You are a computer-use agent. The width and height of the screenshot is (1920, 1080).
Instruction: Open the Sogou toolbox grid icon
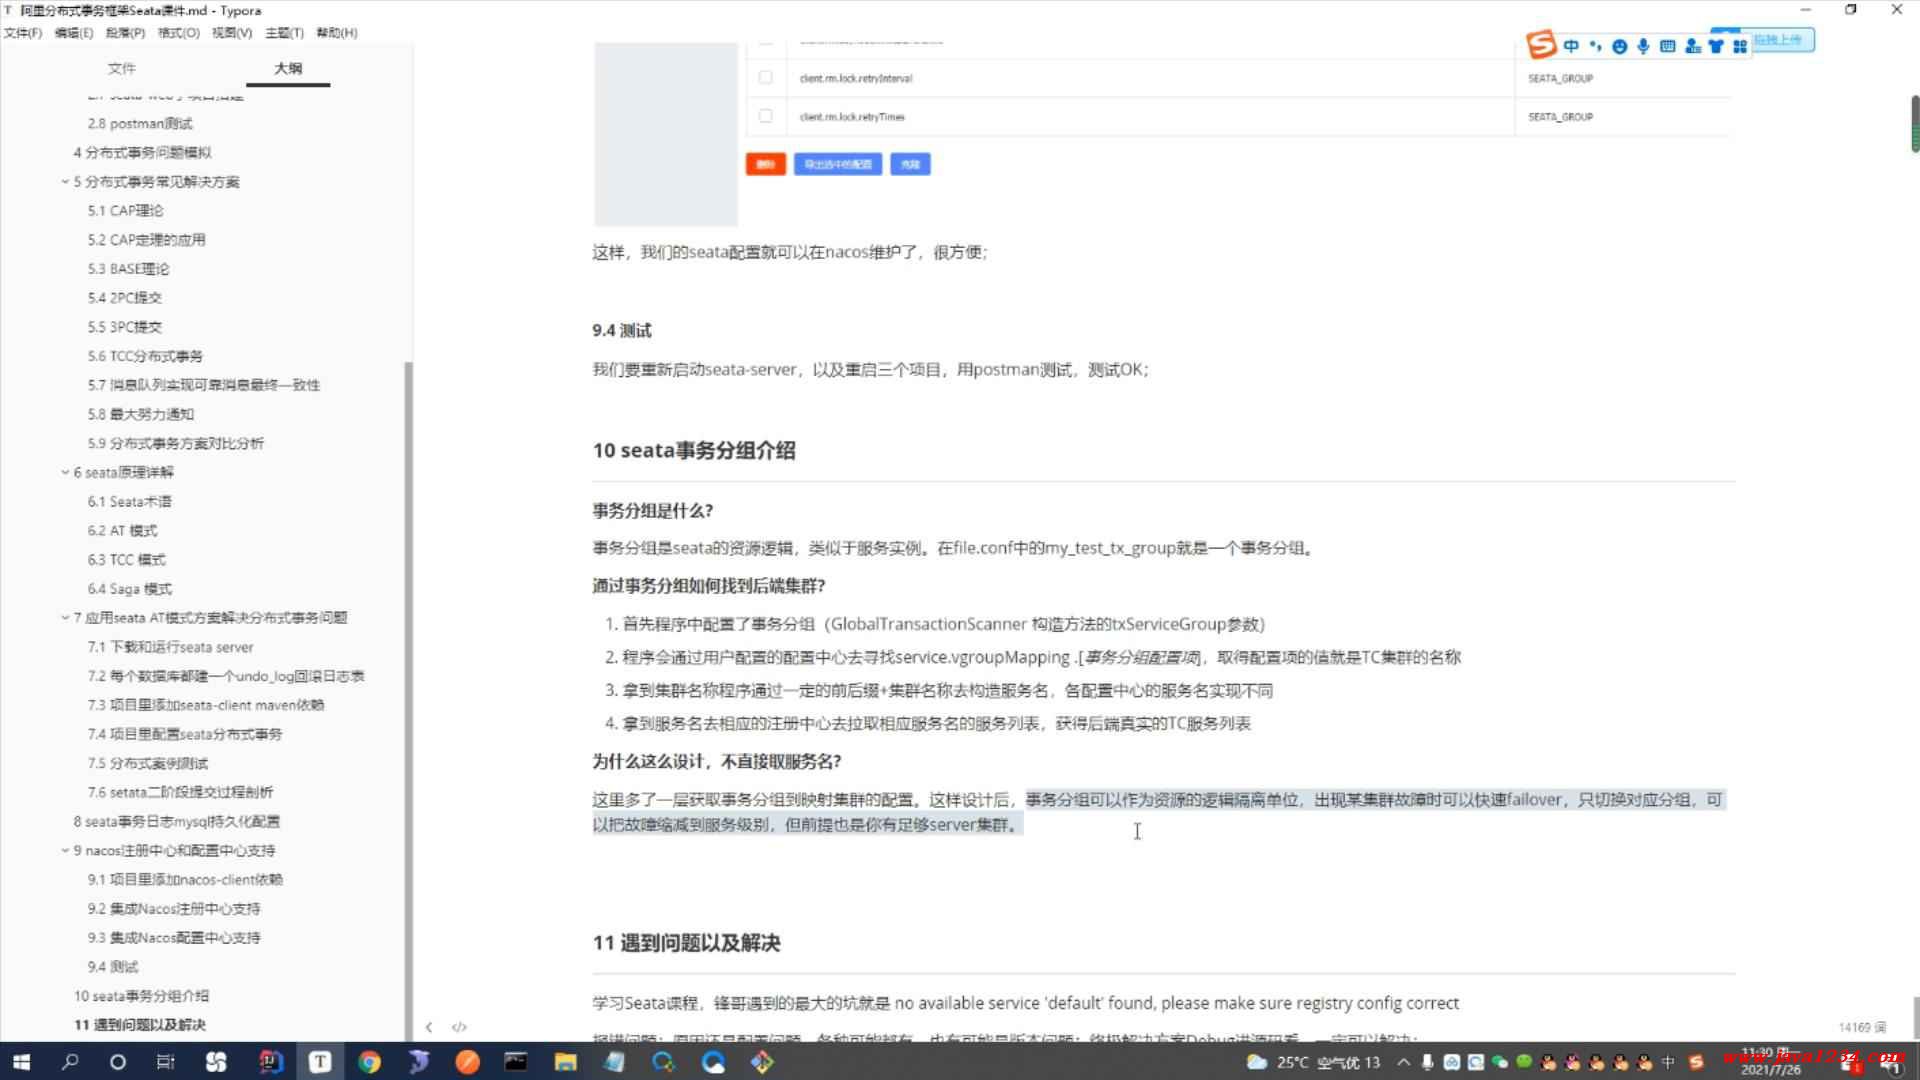(x=1740, y=46)
